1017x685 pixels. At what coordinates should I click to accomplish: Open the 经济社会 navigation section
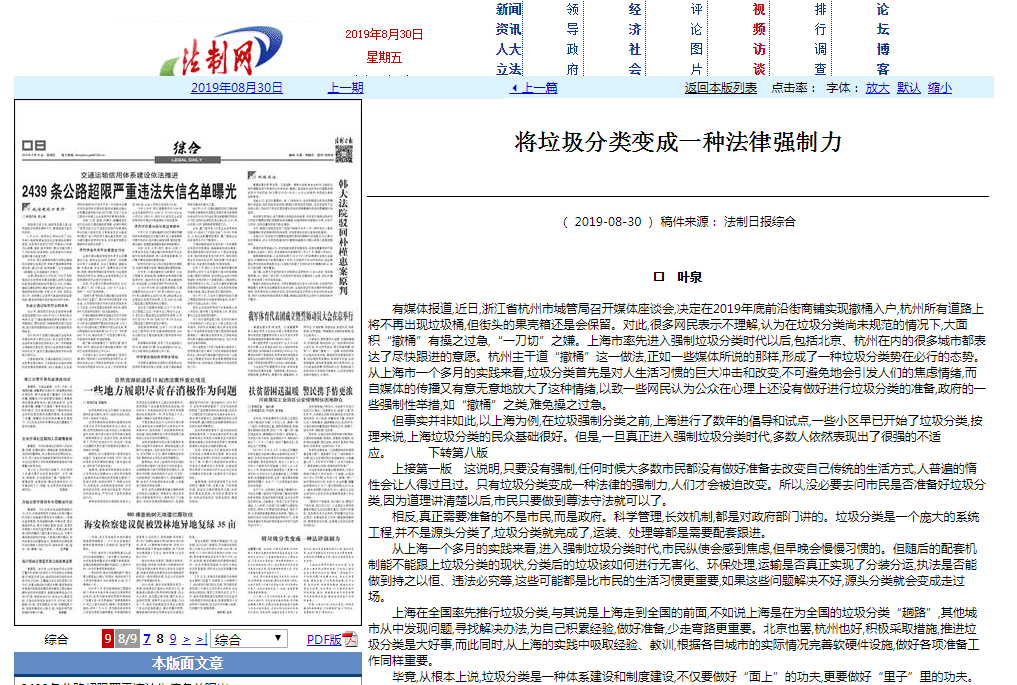pyautogui.click(x=635, y=39)
